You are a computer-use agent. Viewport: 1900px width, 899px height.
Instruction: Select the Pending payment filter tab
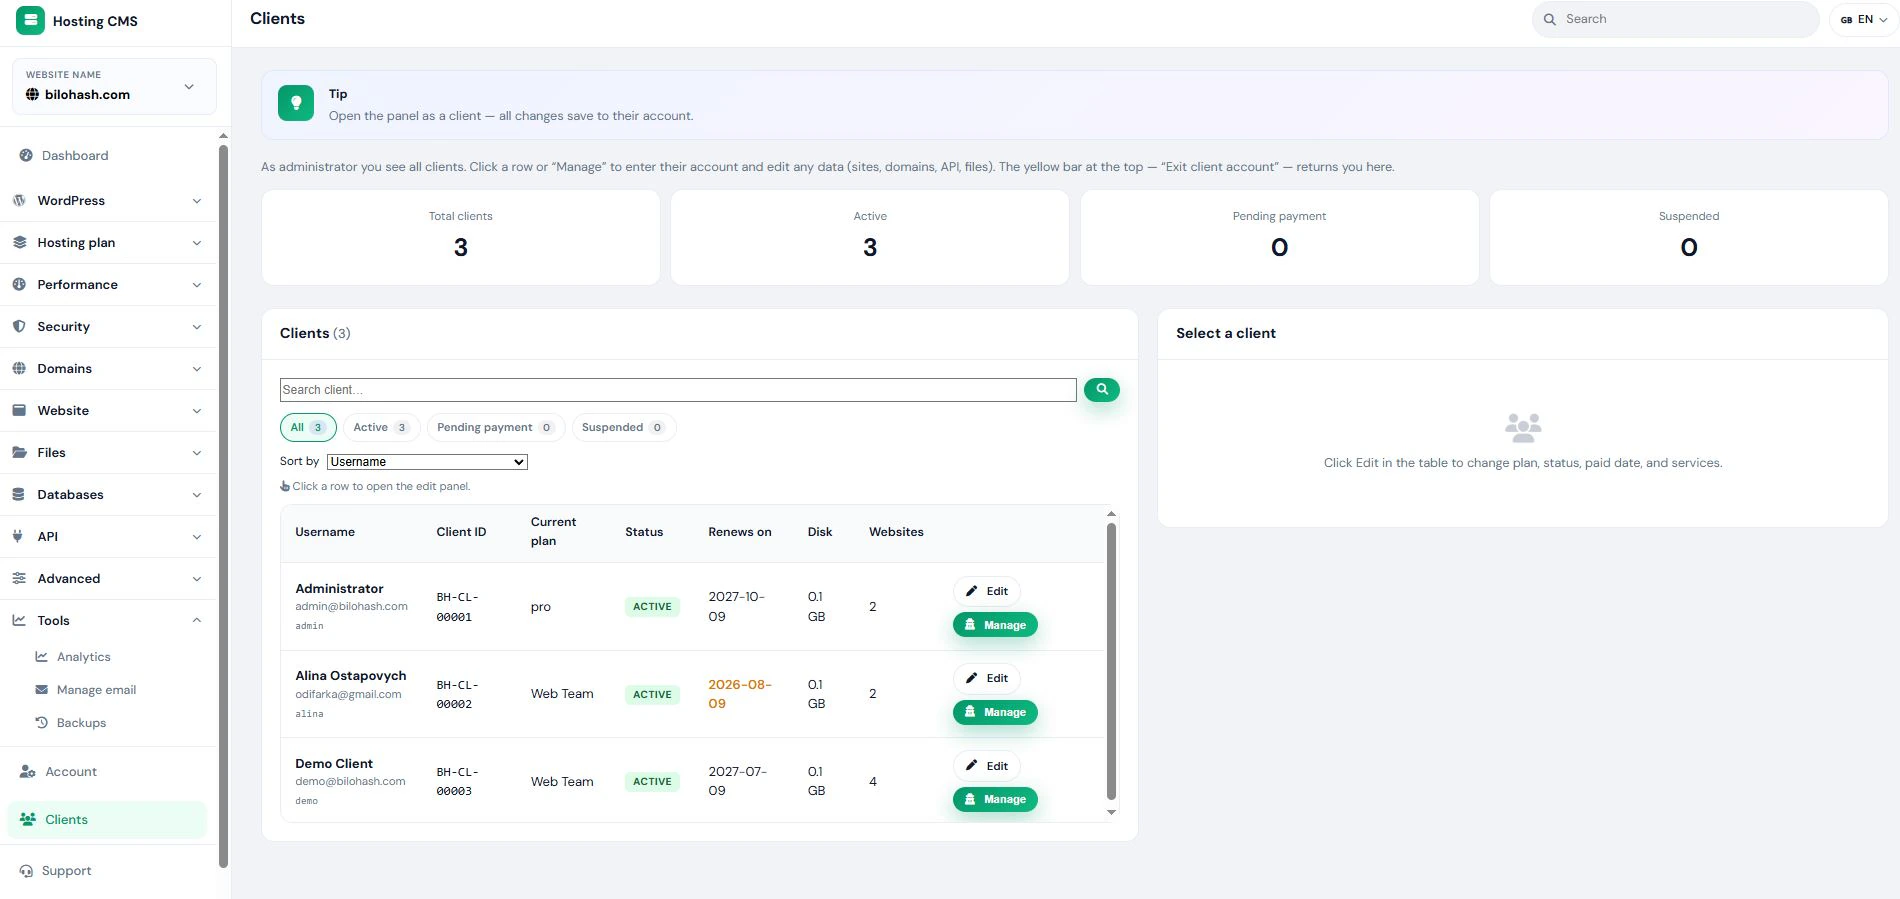[495, 427]
